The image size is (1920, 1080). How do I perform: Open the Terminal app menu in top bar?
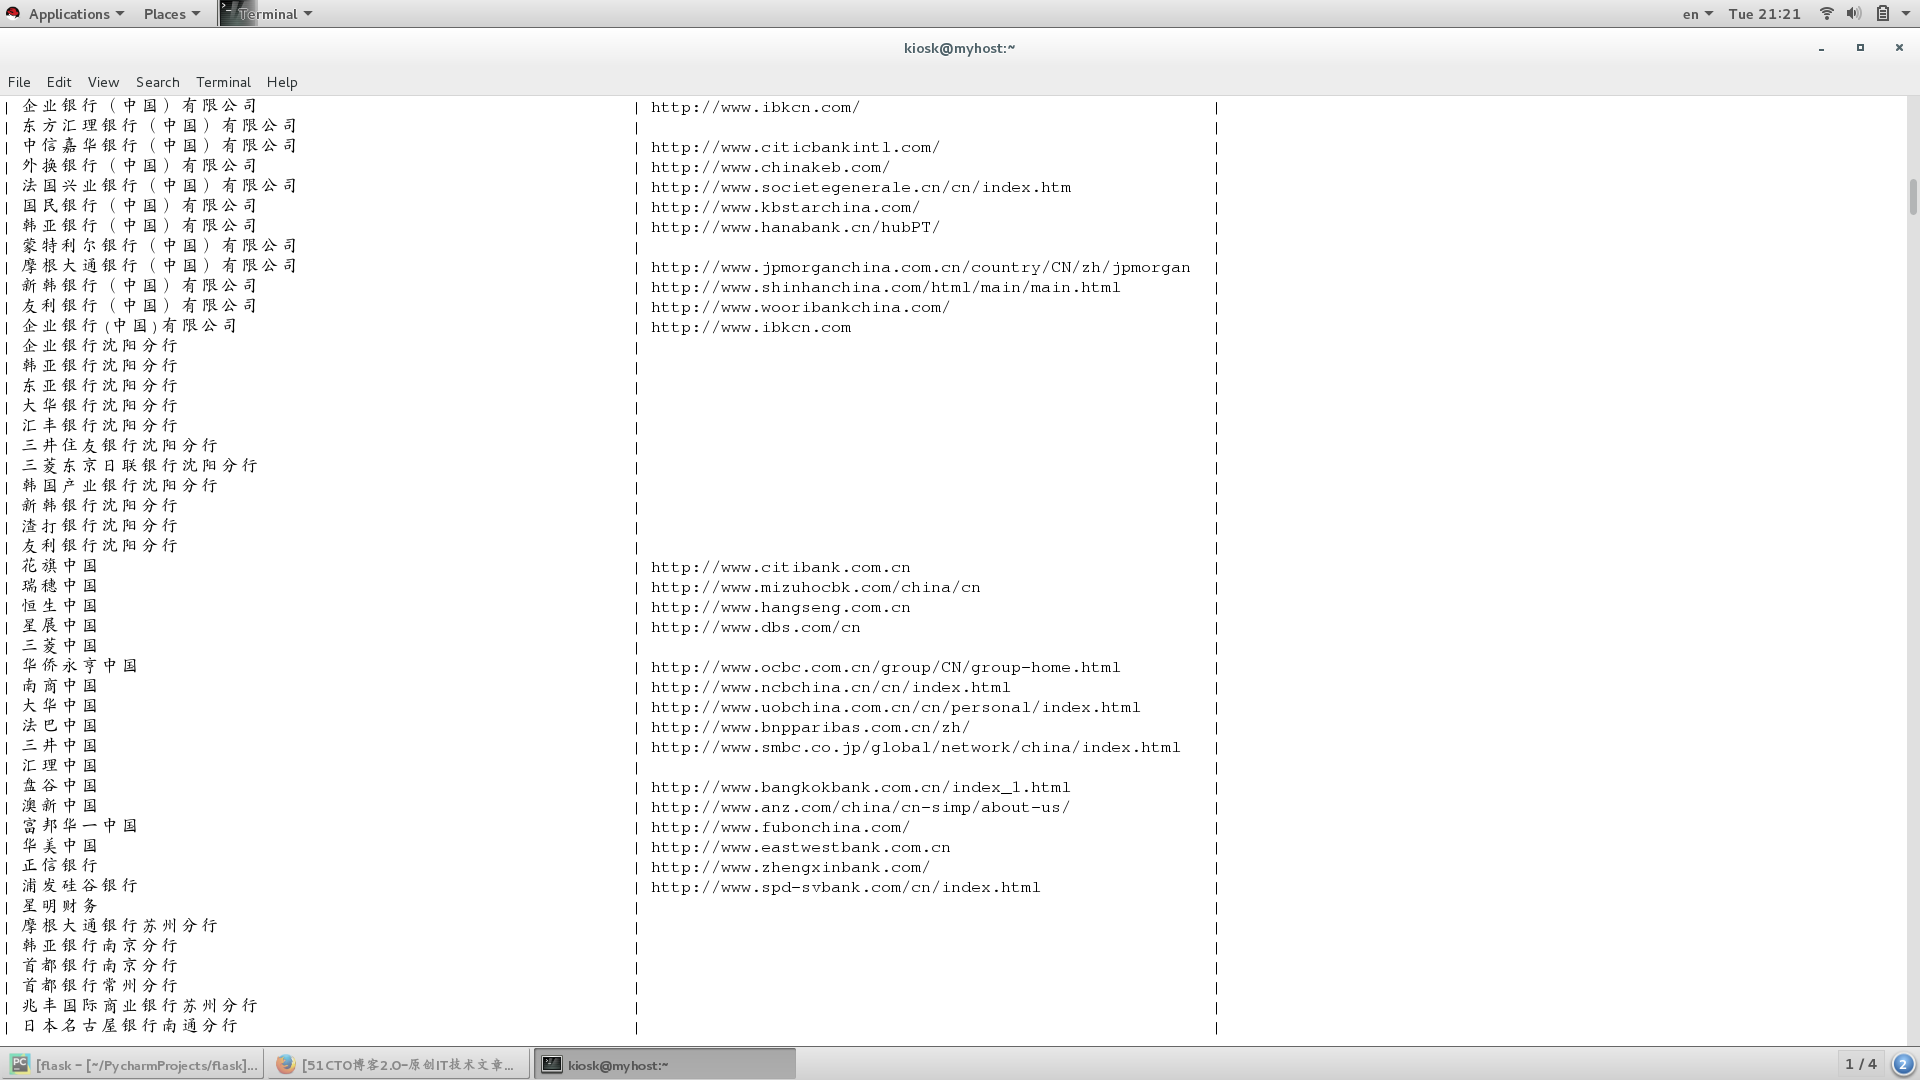(275, 14)
